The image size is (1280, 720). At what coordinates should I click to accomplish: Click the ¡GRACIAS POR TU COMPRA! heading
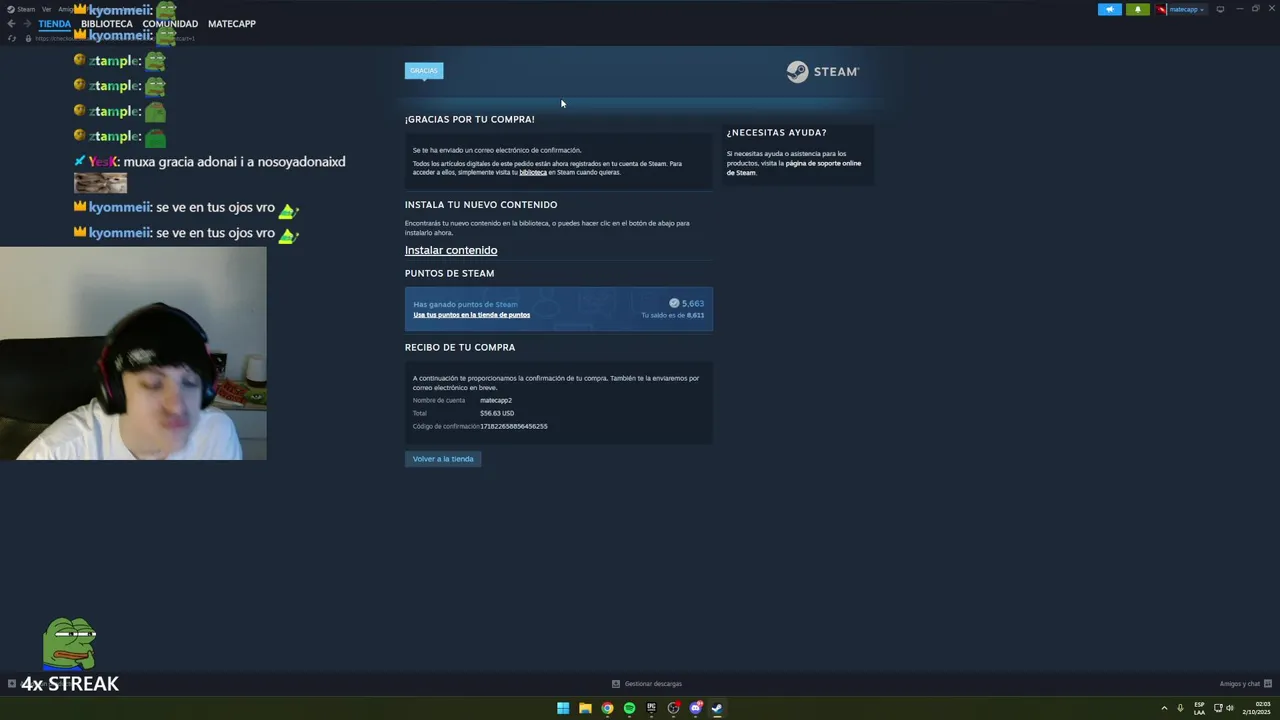(x=470, y=119)
